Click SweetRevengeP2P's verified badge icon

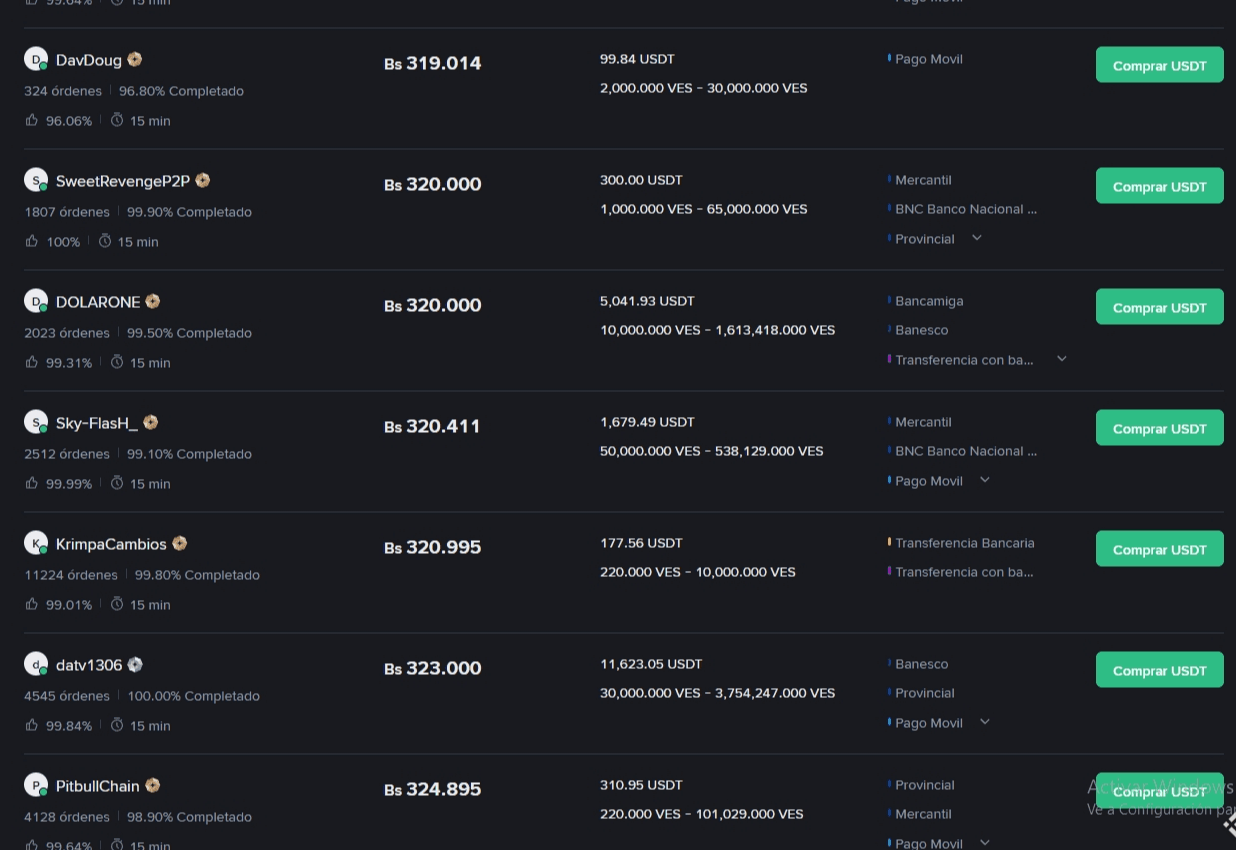[202, 181]
